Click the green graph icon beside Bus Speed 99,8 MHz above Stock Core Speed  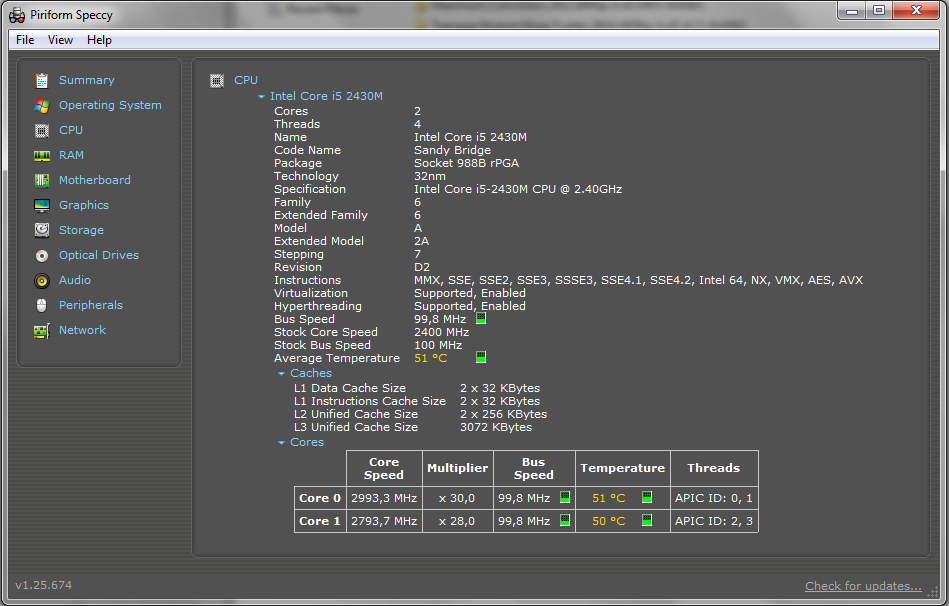coord(481,318)
